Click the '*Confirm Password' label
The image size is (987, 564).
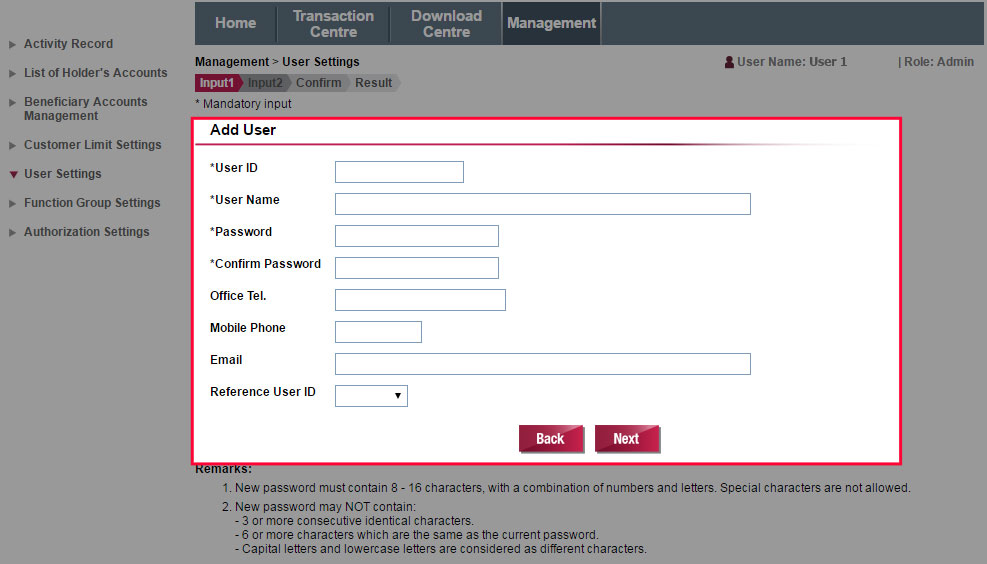265,264
